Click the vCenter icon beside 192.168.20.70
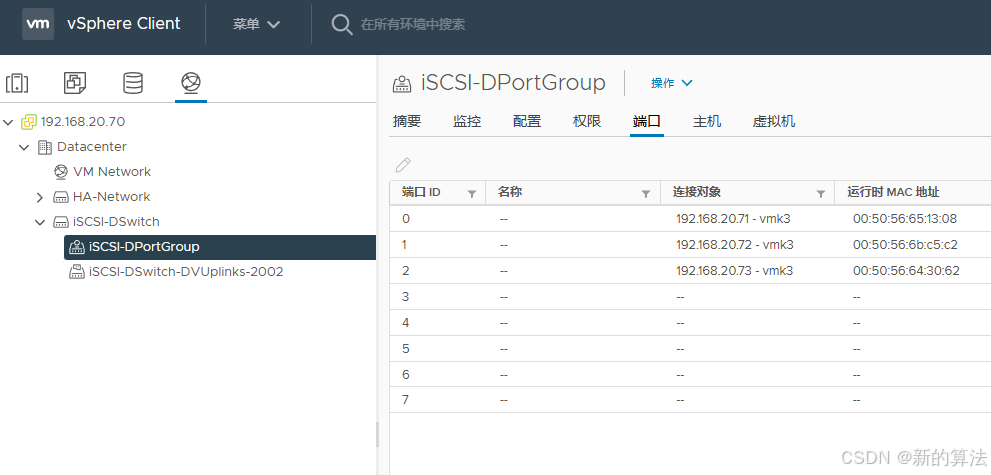The height and width of the screenshot is (475, 991). (29, 121)
